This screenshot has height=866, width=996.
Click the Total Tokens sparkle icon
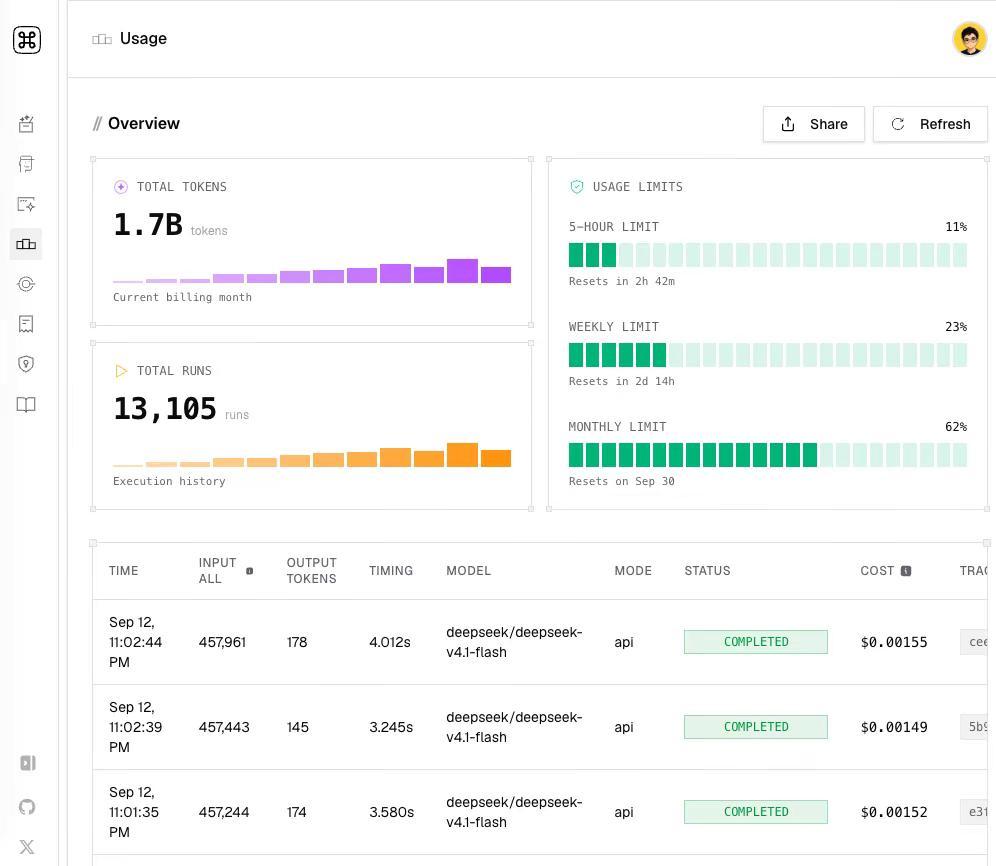(121, 187)
